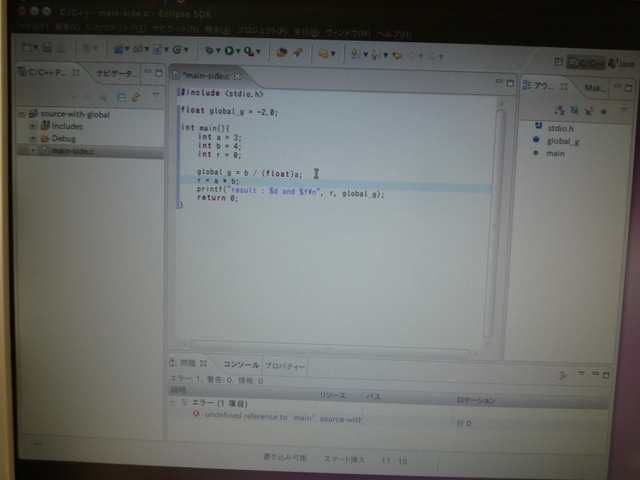Viewport: 640px width, 480px height.
Task: Open the ヘルプ(H) menu
Action: (x=394, y=34)
